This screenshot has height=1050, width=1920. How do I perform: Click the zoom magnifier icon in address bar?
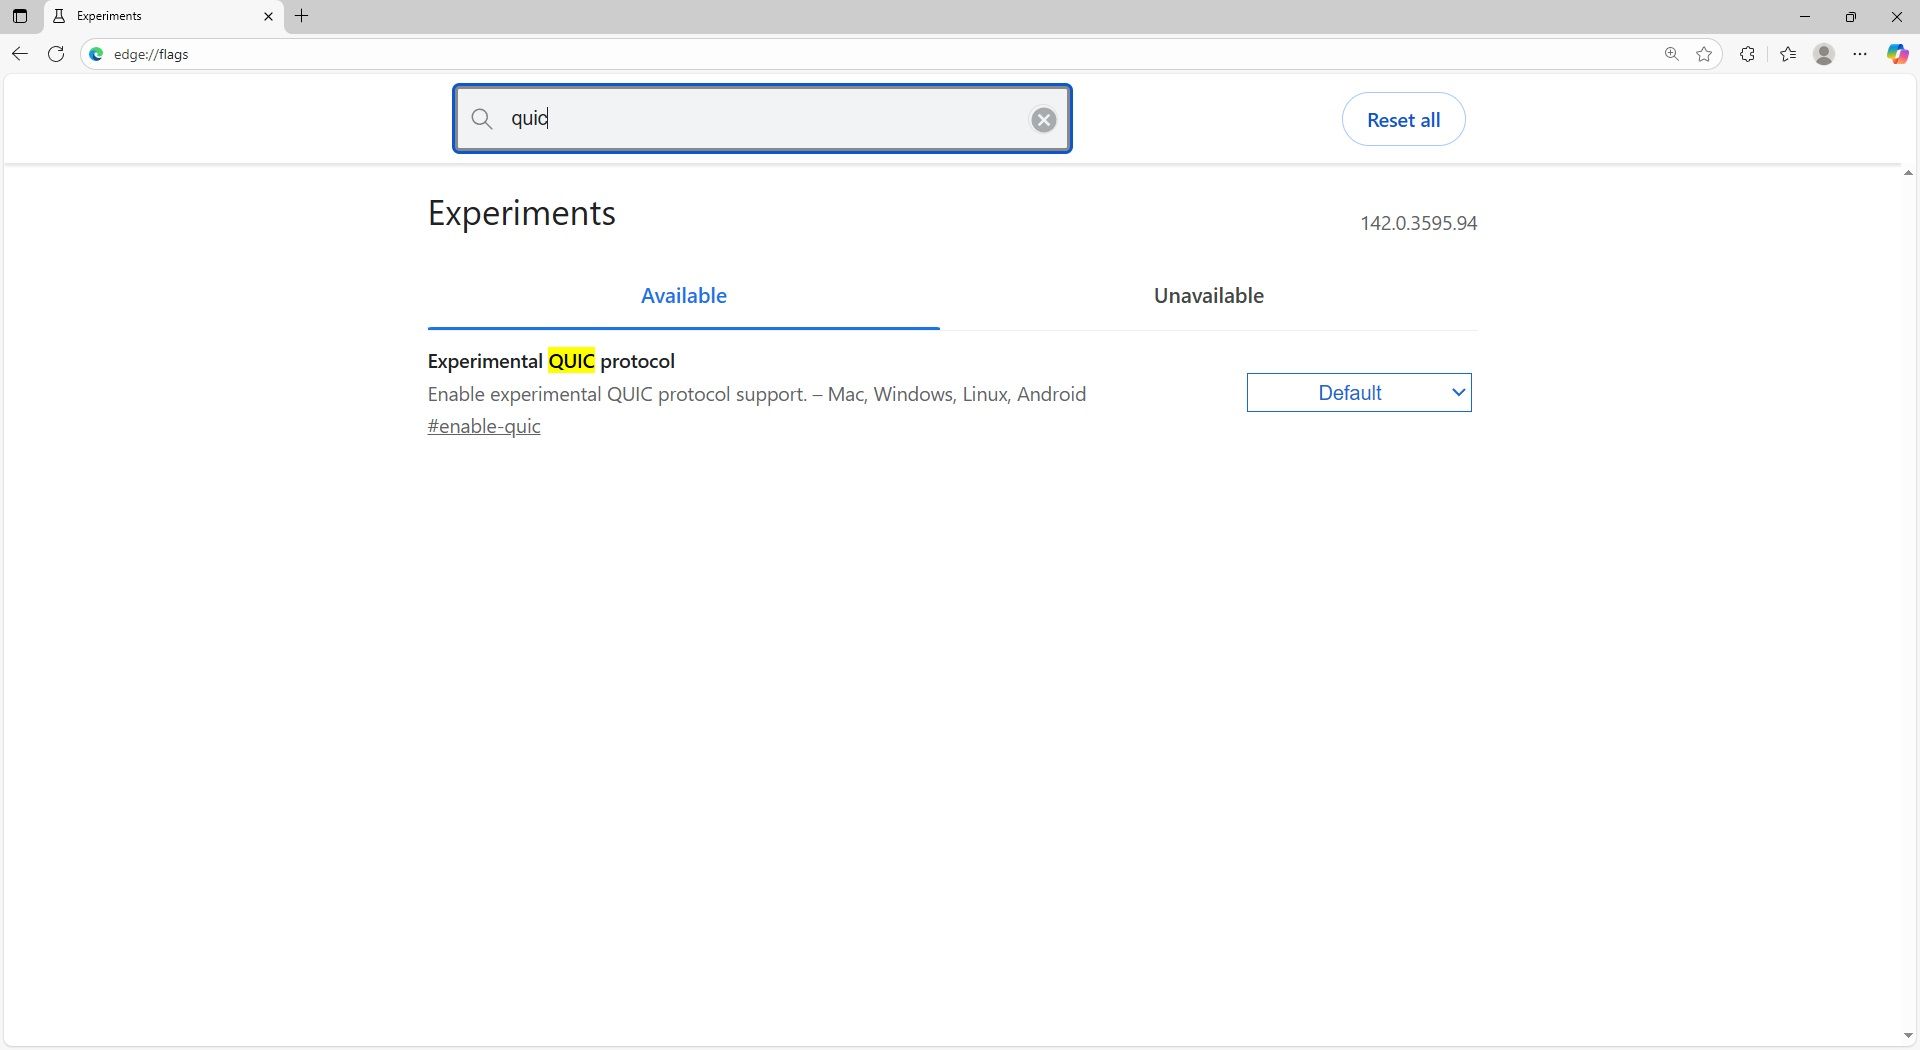(1671, 54)
